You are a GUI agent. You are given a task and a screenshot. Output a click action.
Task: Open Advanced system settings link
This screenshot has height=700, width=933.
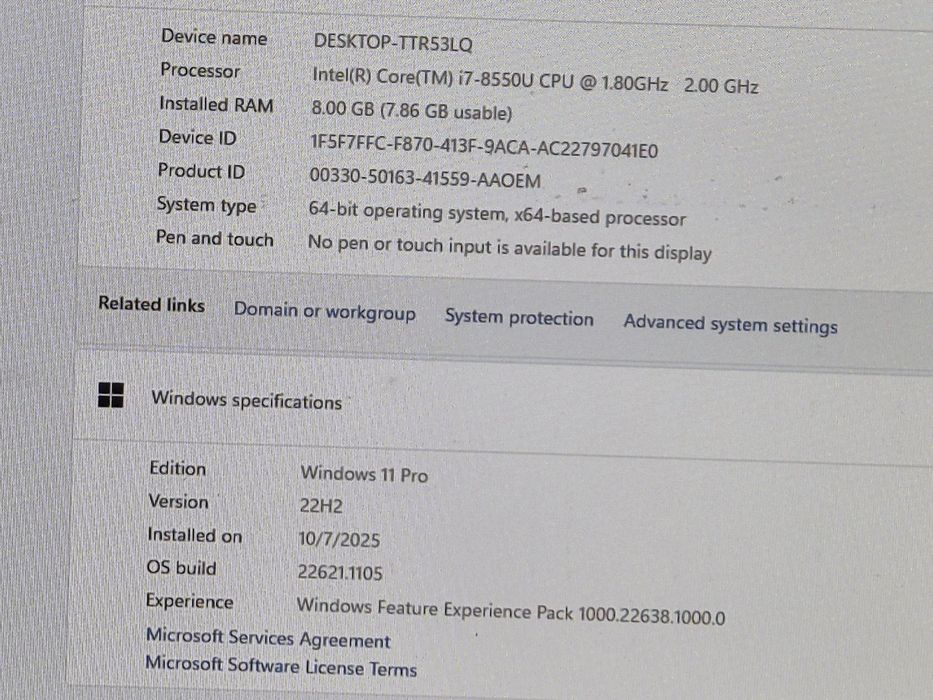click(730, 324)
